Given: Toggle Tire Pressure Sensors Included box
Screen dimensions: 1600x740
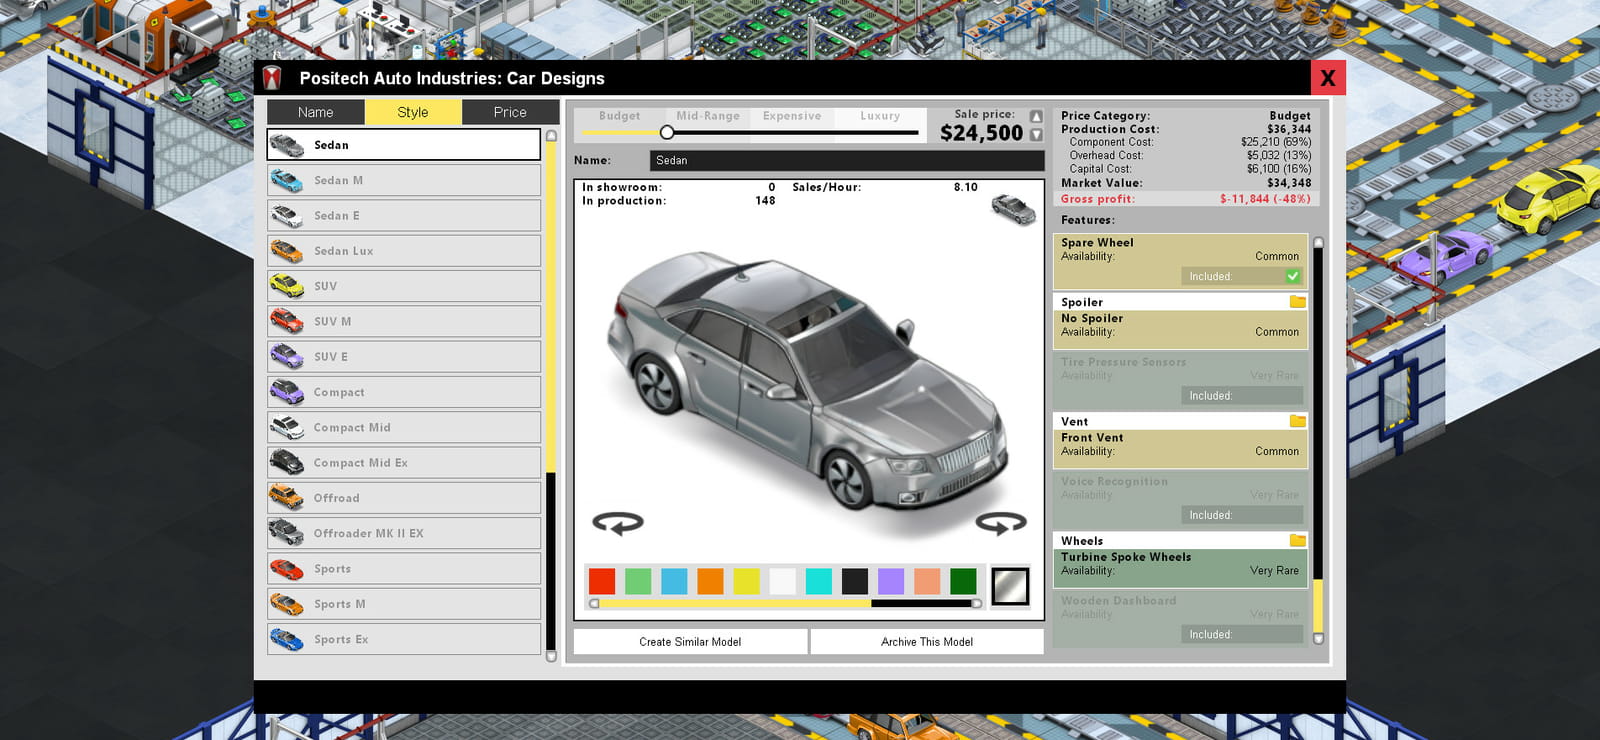Looking at the screenshot, I should [1242, 396].
